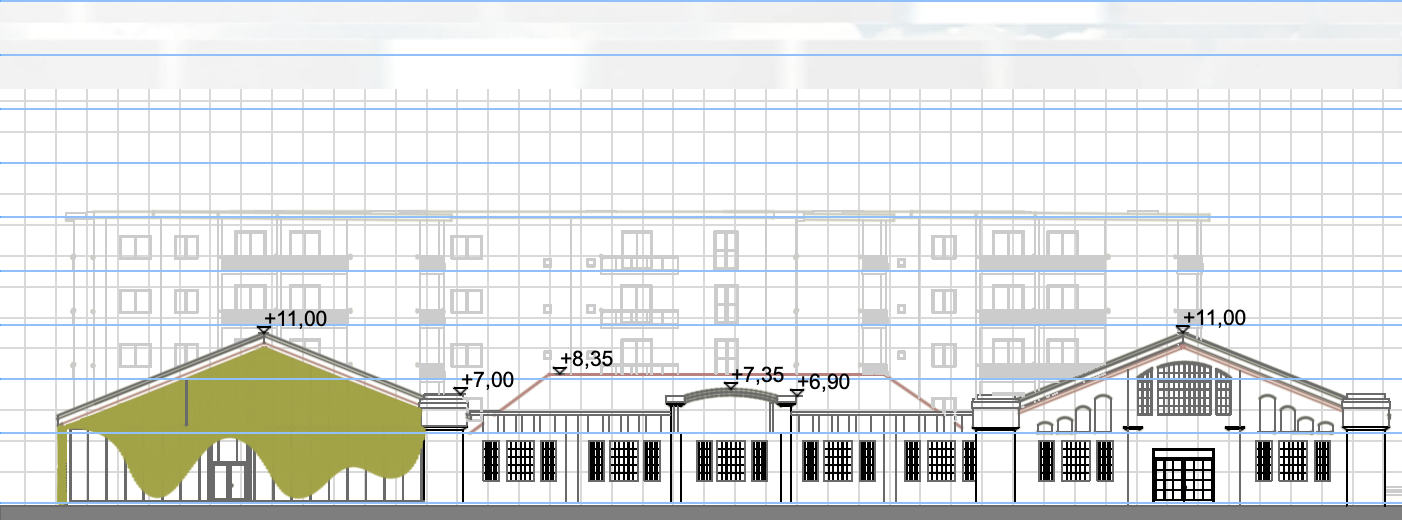The width and height of the screenshot is (1402, 520).
Task: Select triangle marker at left roof peak
Action: 264,329
